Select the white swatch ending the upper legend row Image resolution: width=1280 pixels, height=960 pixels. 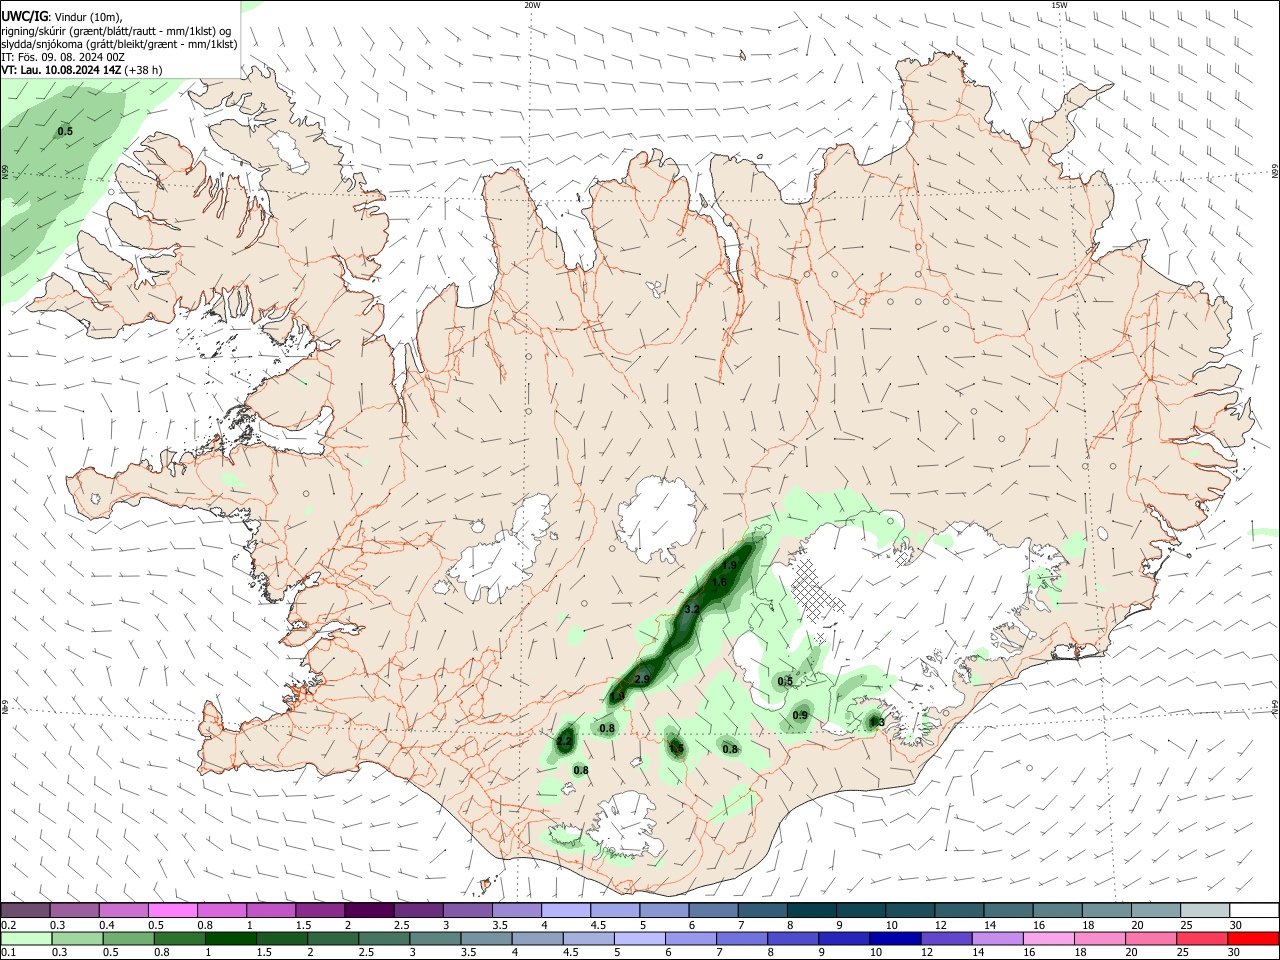(x=1255, y=910)
